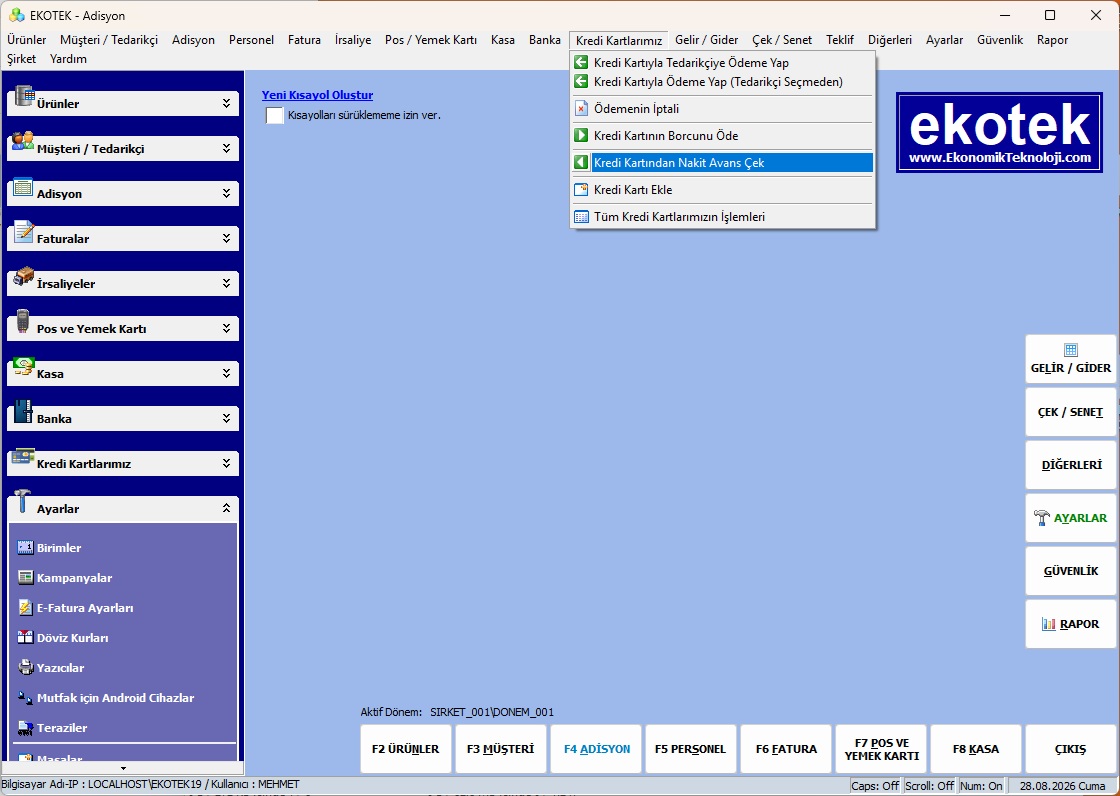Click the Kredi Kartlarımız card icon in sidebar

pos(24,457)
